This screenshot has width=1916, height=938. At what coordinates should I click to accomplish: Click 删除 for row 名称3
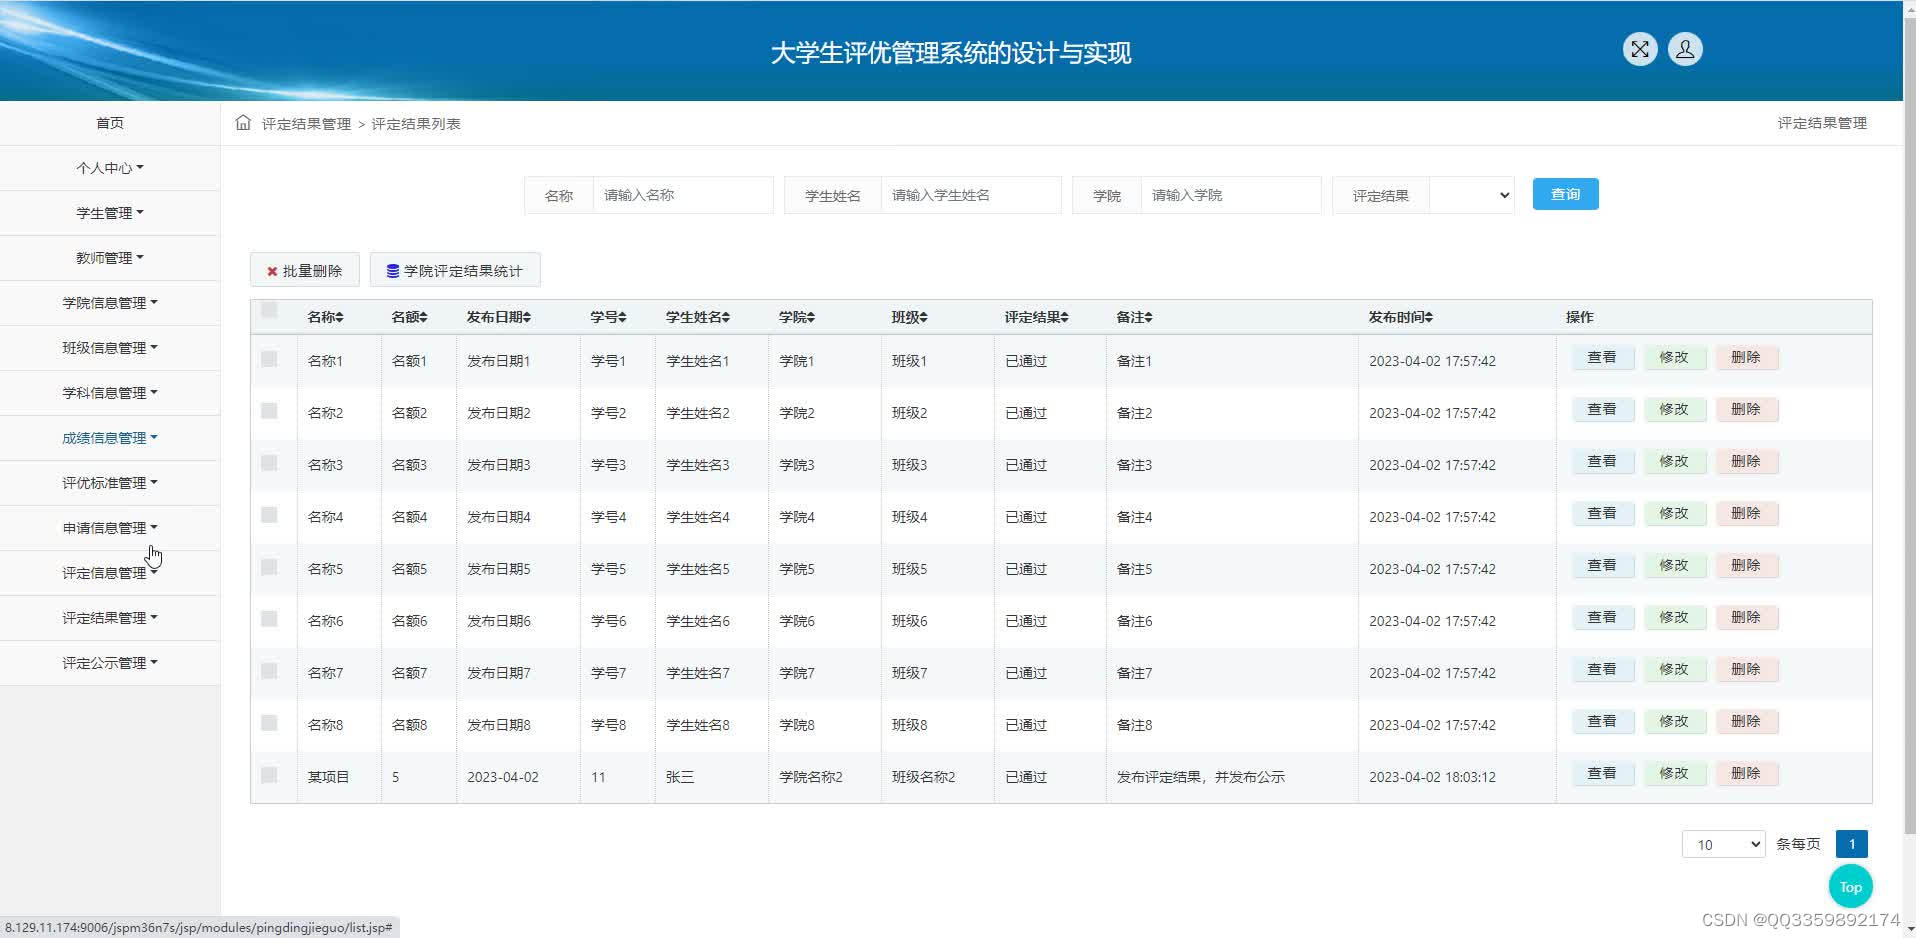point(1746,461)
